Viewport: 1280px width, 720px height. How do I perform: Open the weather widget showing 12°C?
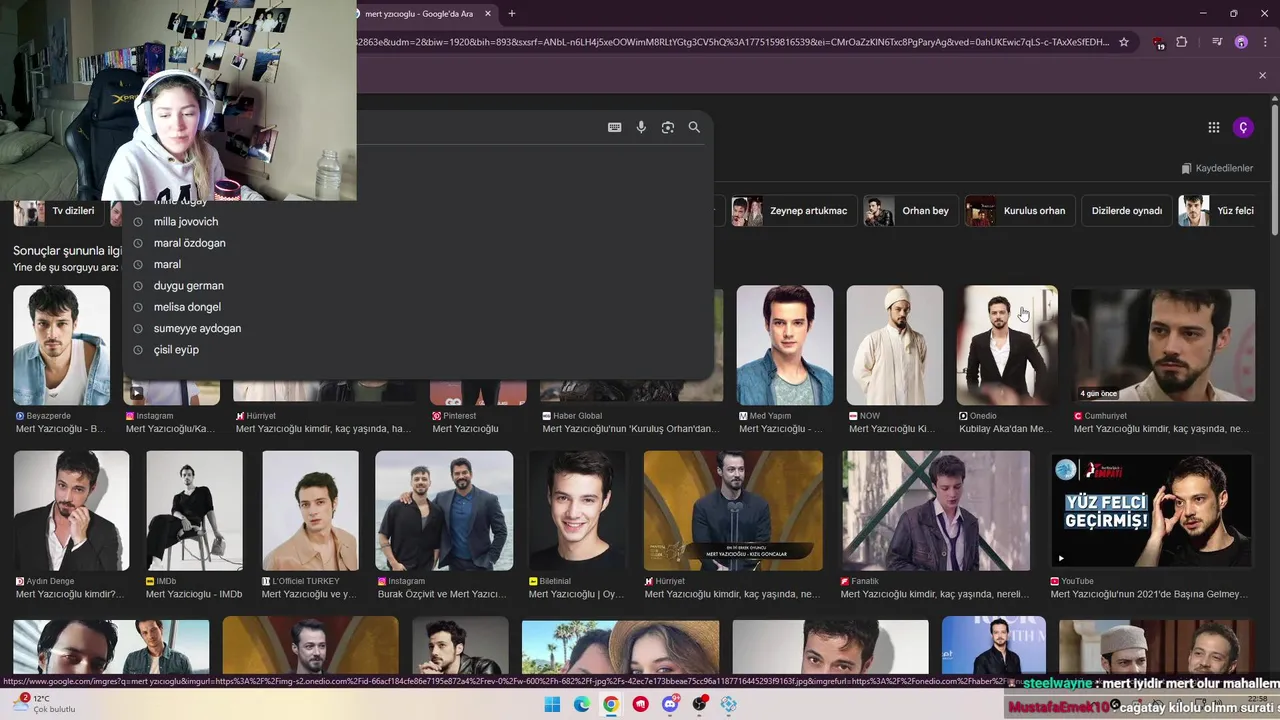coord(42,704)
